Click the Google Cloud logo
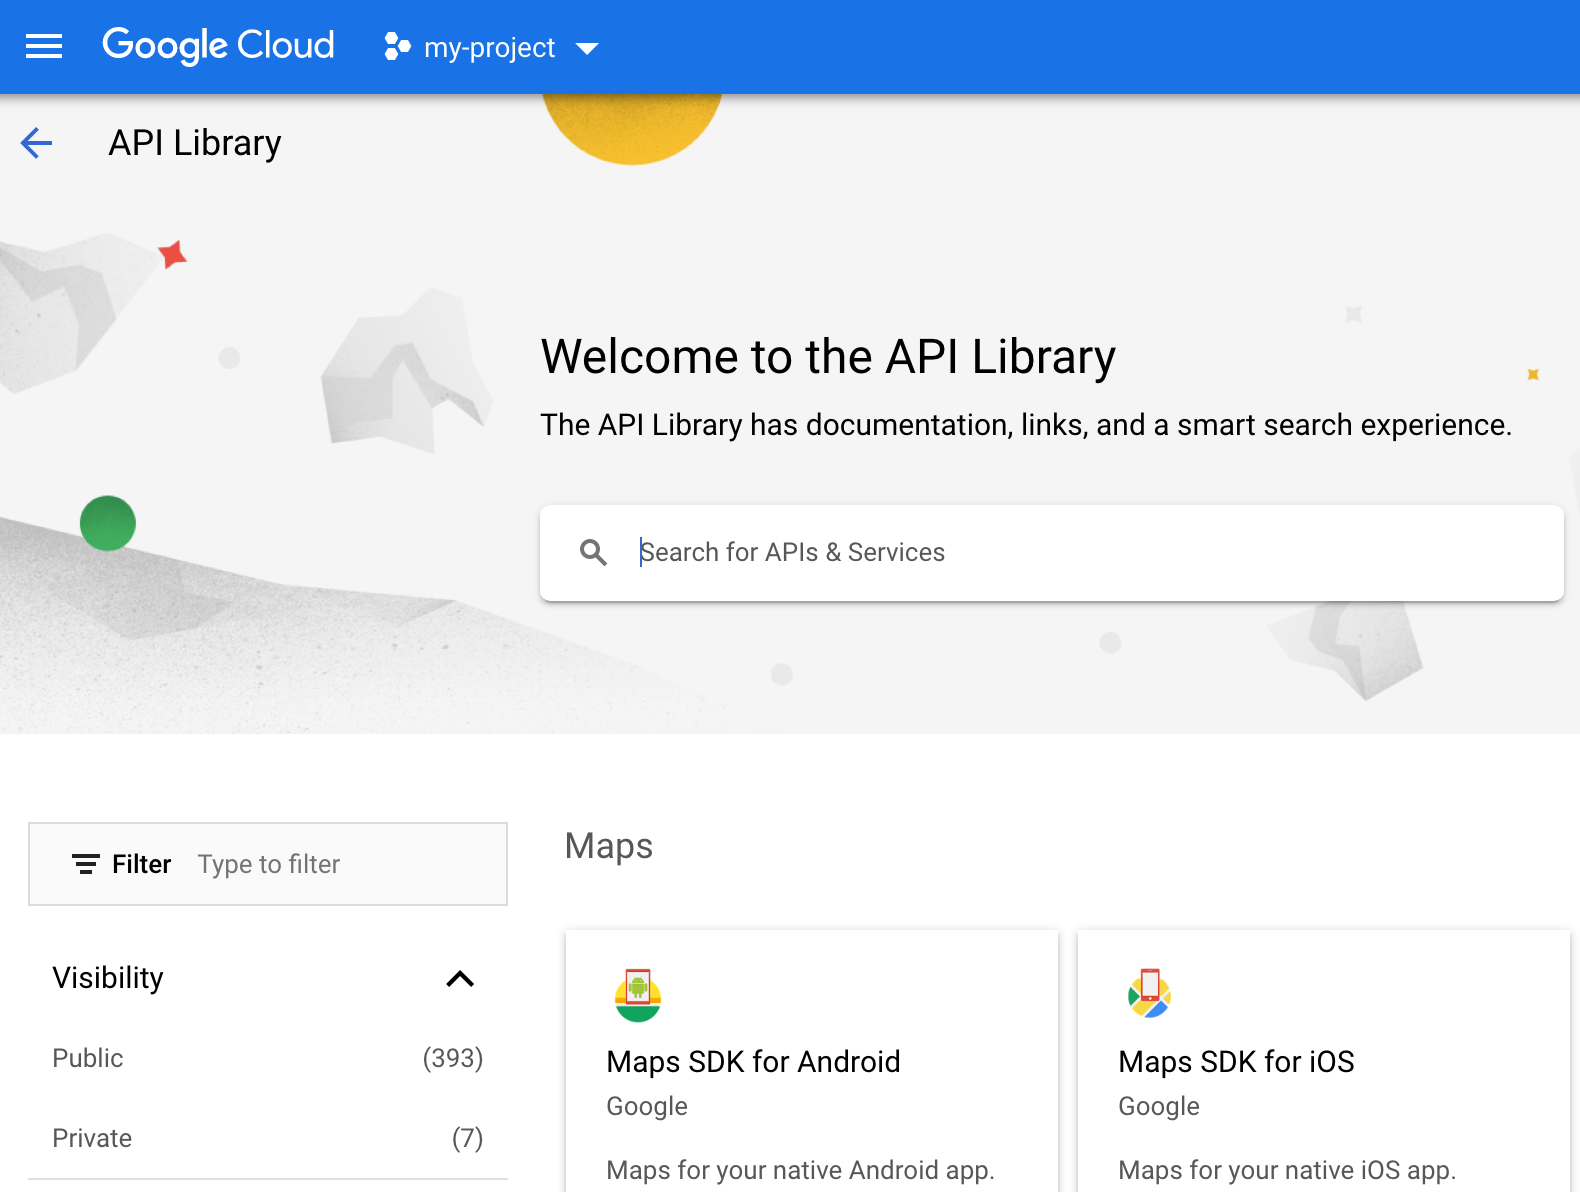1580x1192 pixels. tap(218, 46)
